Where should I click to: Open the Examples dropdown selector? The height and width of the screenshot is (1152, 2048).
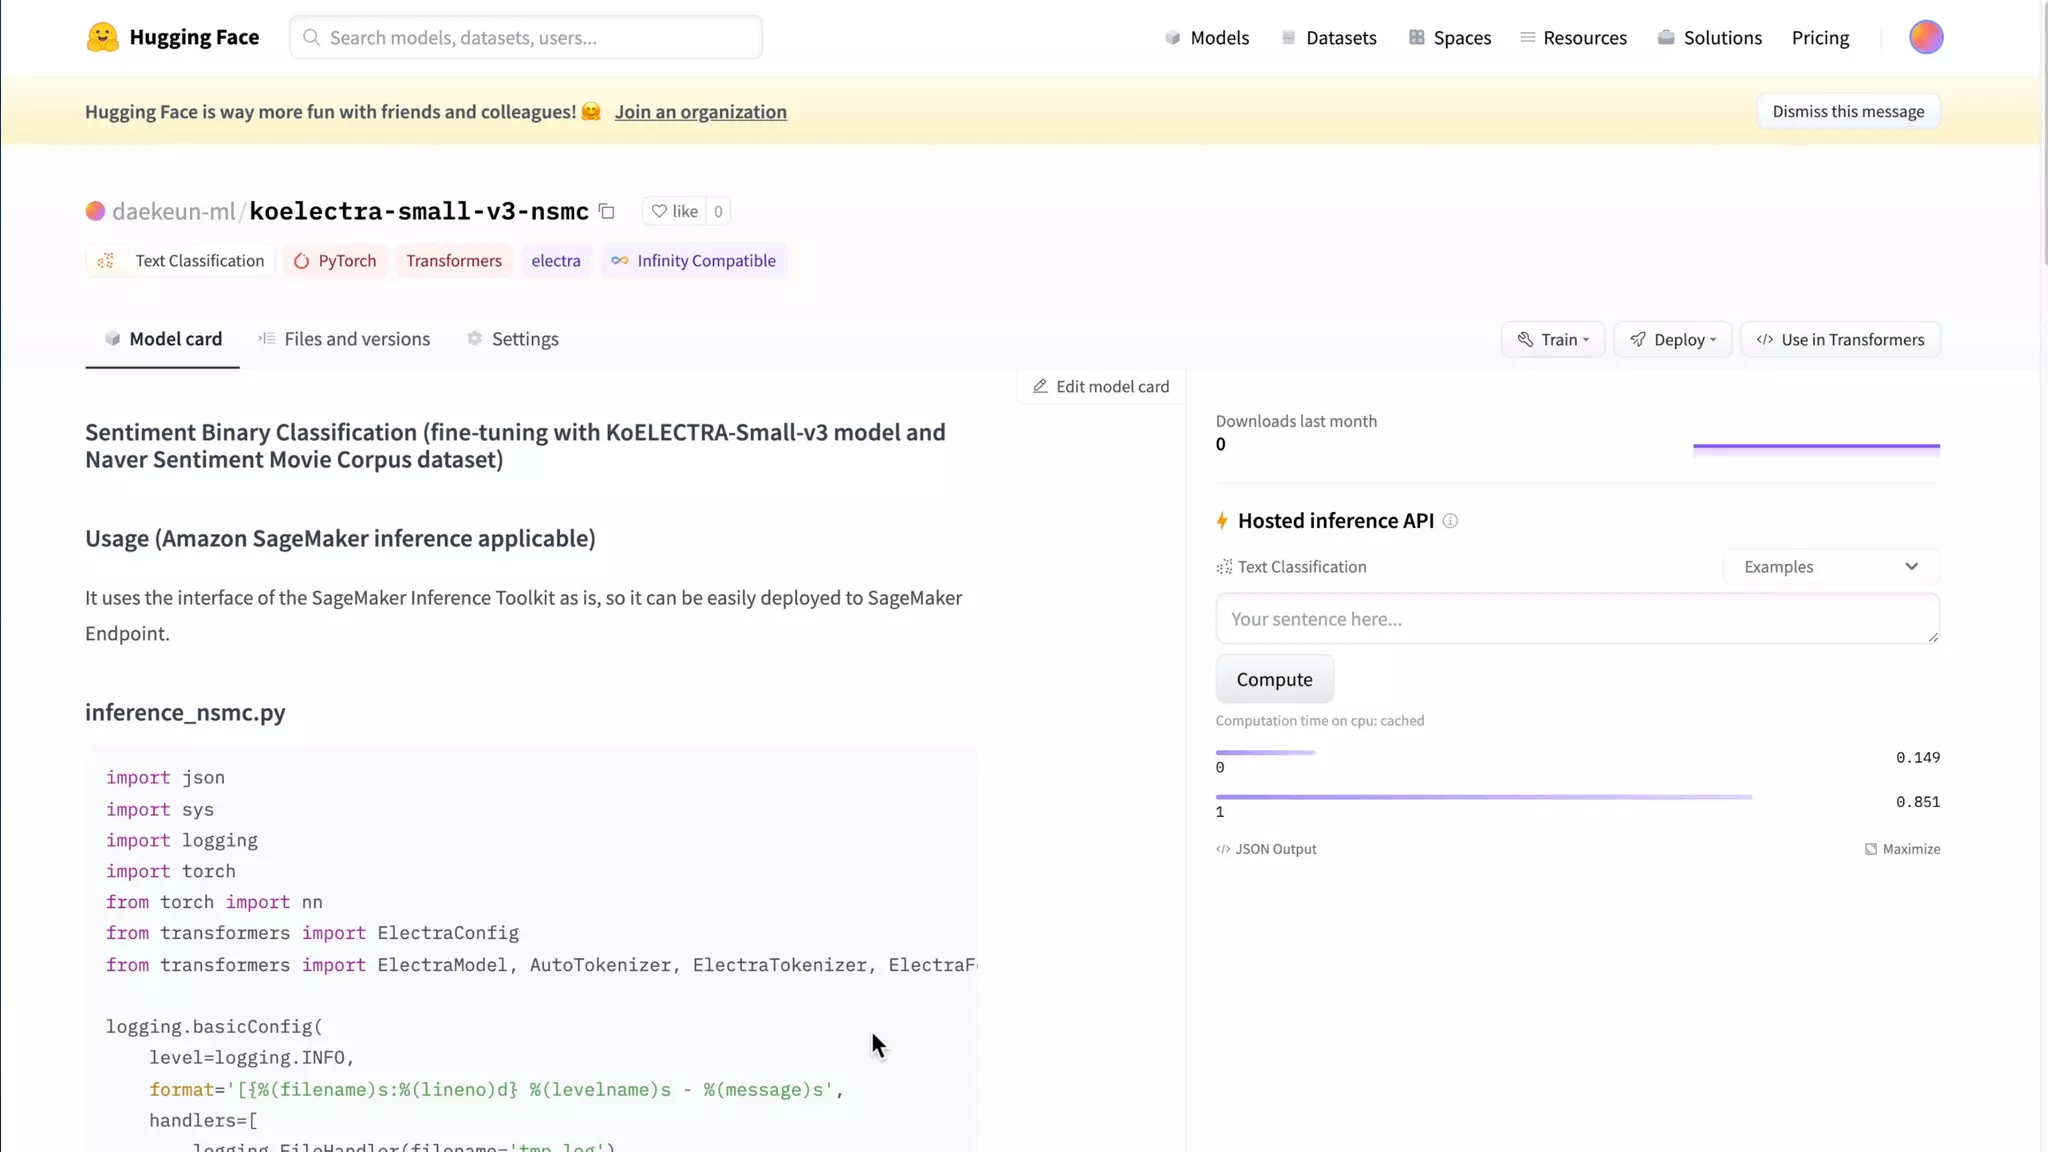click(1830, 567)
